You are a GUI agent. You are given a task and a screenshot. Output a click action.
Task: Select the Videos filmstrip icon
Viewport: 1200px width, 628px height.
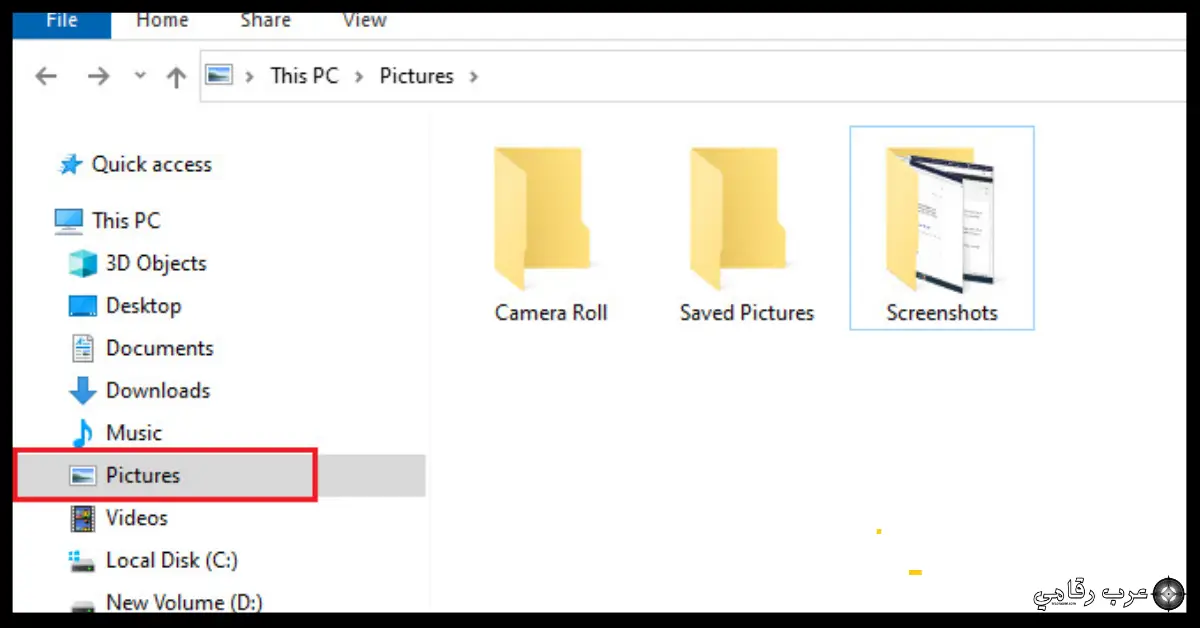pyautogui.click(x=82, y=518)
